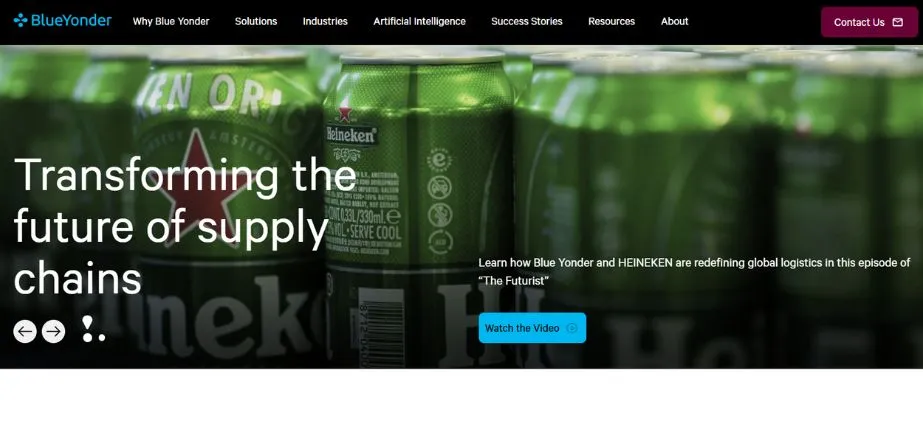
Task: Click the play icon on Watch the Video
Action: (x=572, y=328)
